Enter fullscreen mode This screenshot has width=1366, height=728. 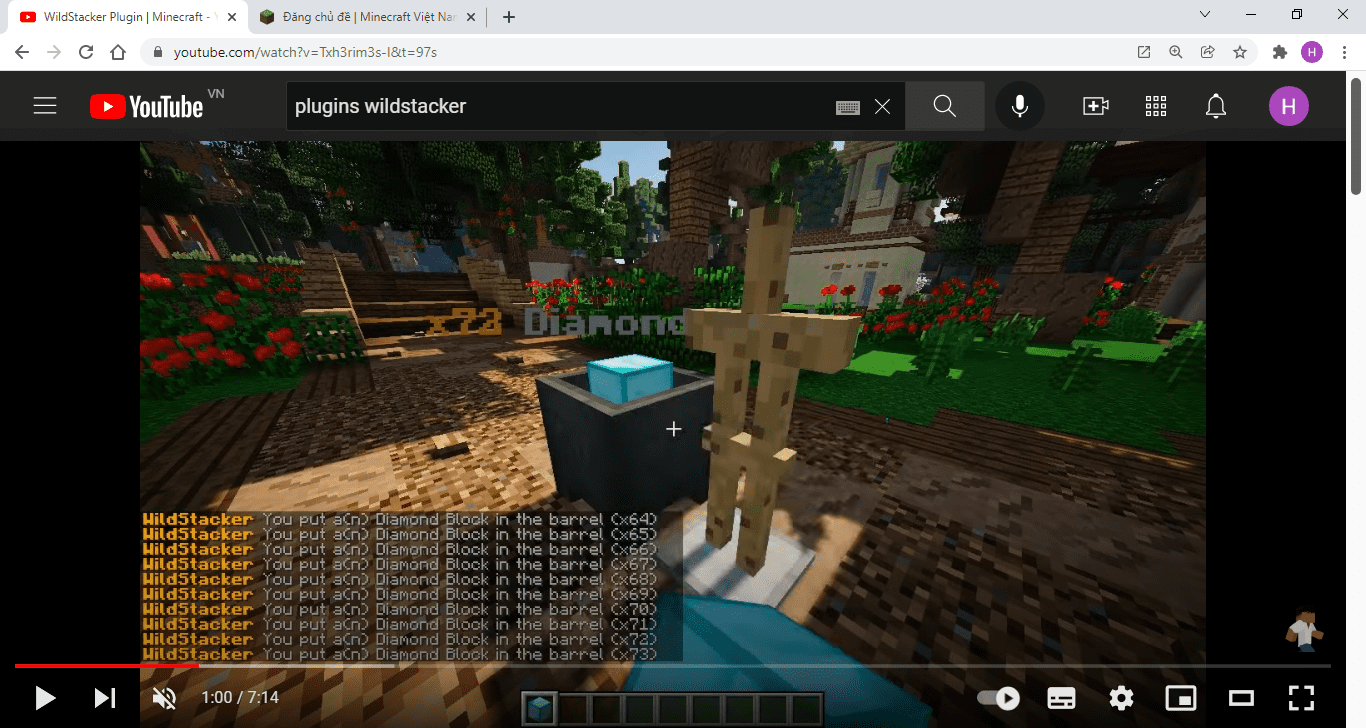pos(1301,697)
